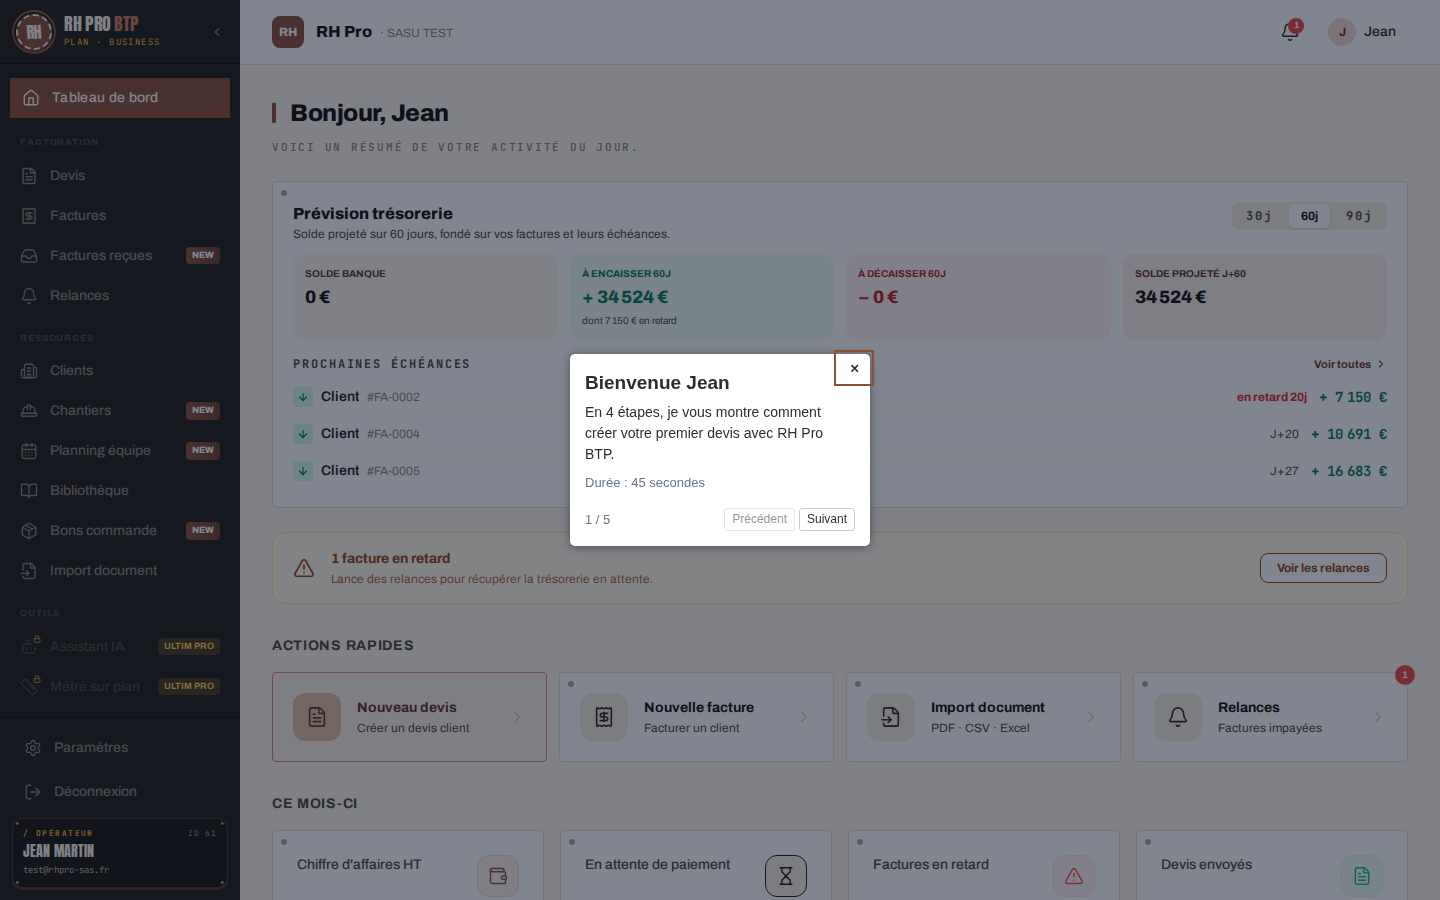The height and width of the screenshot is (900, 1440).
Task: Click the Import document sidebar icon
Action: [29, 571]
